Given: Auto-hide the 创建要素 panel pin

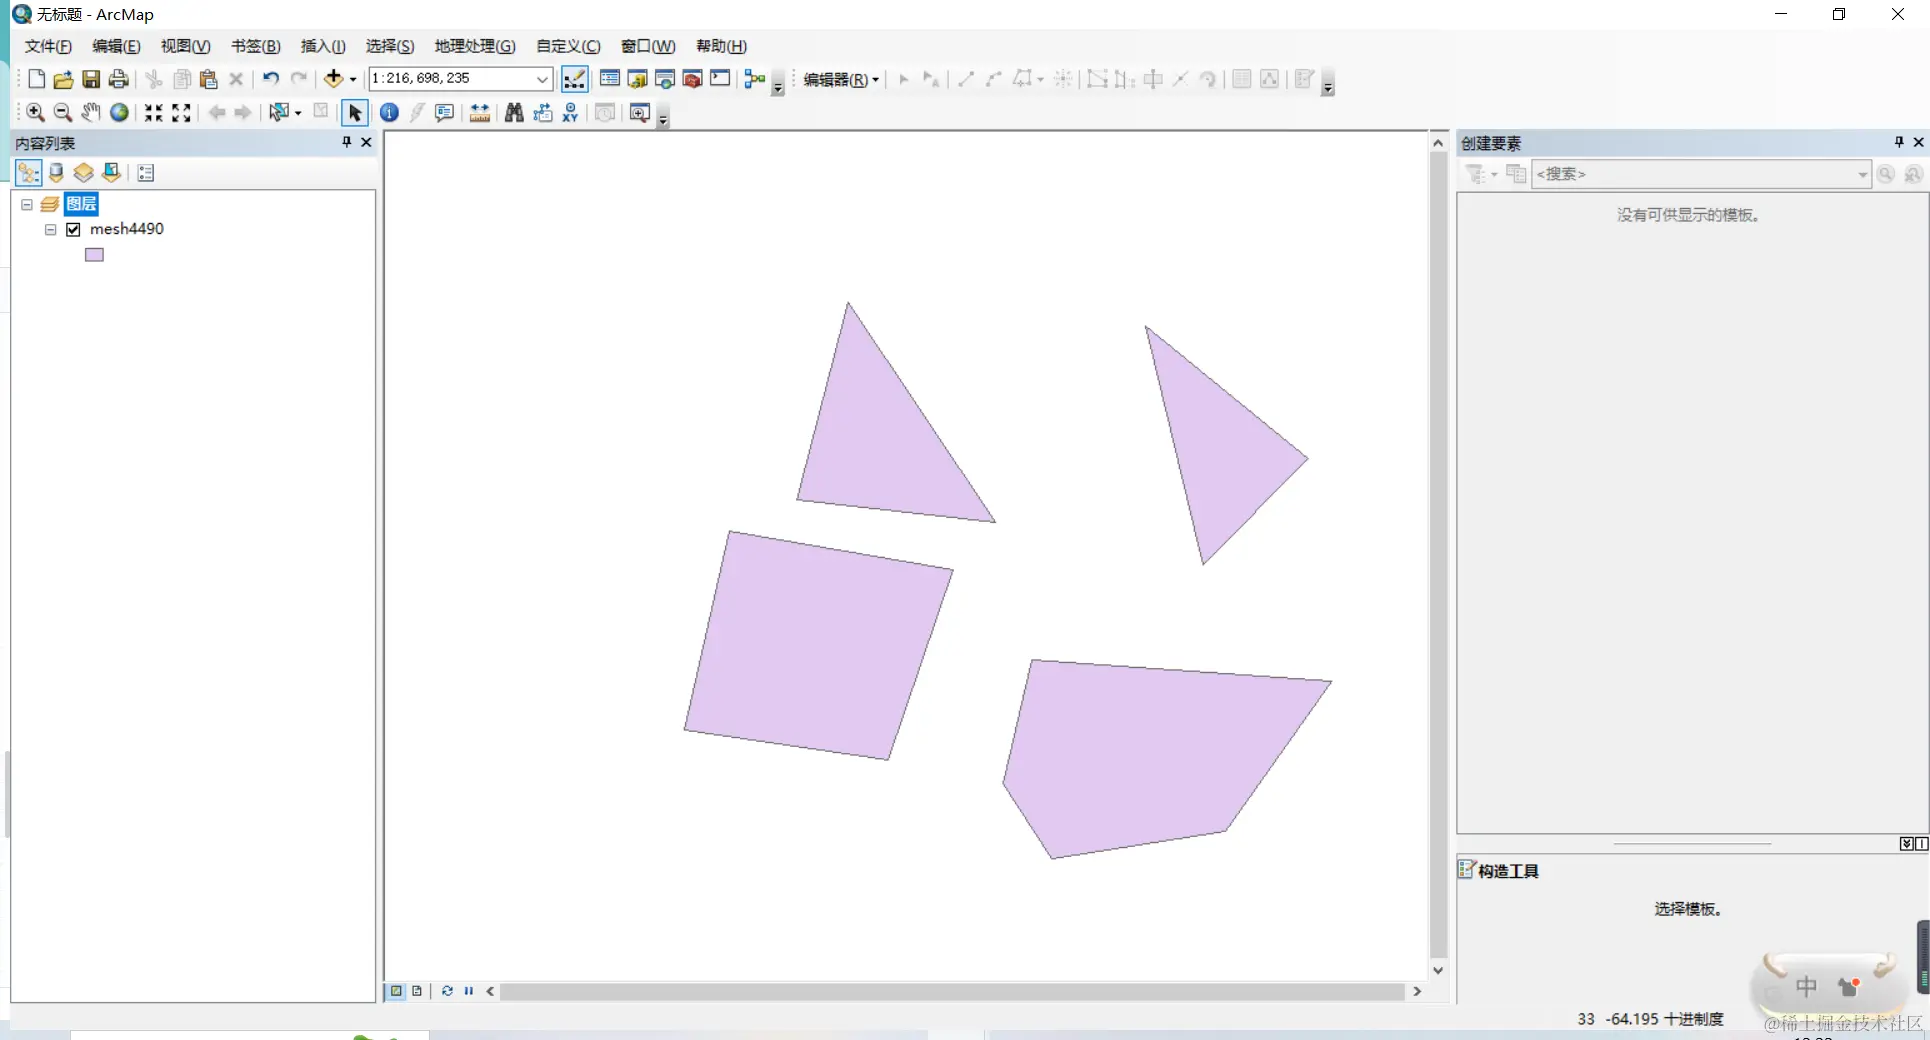Looking at the screenshot, I should 1899,142.
